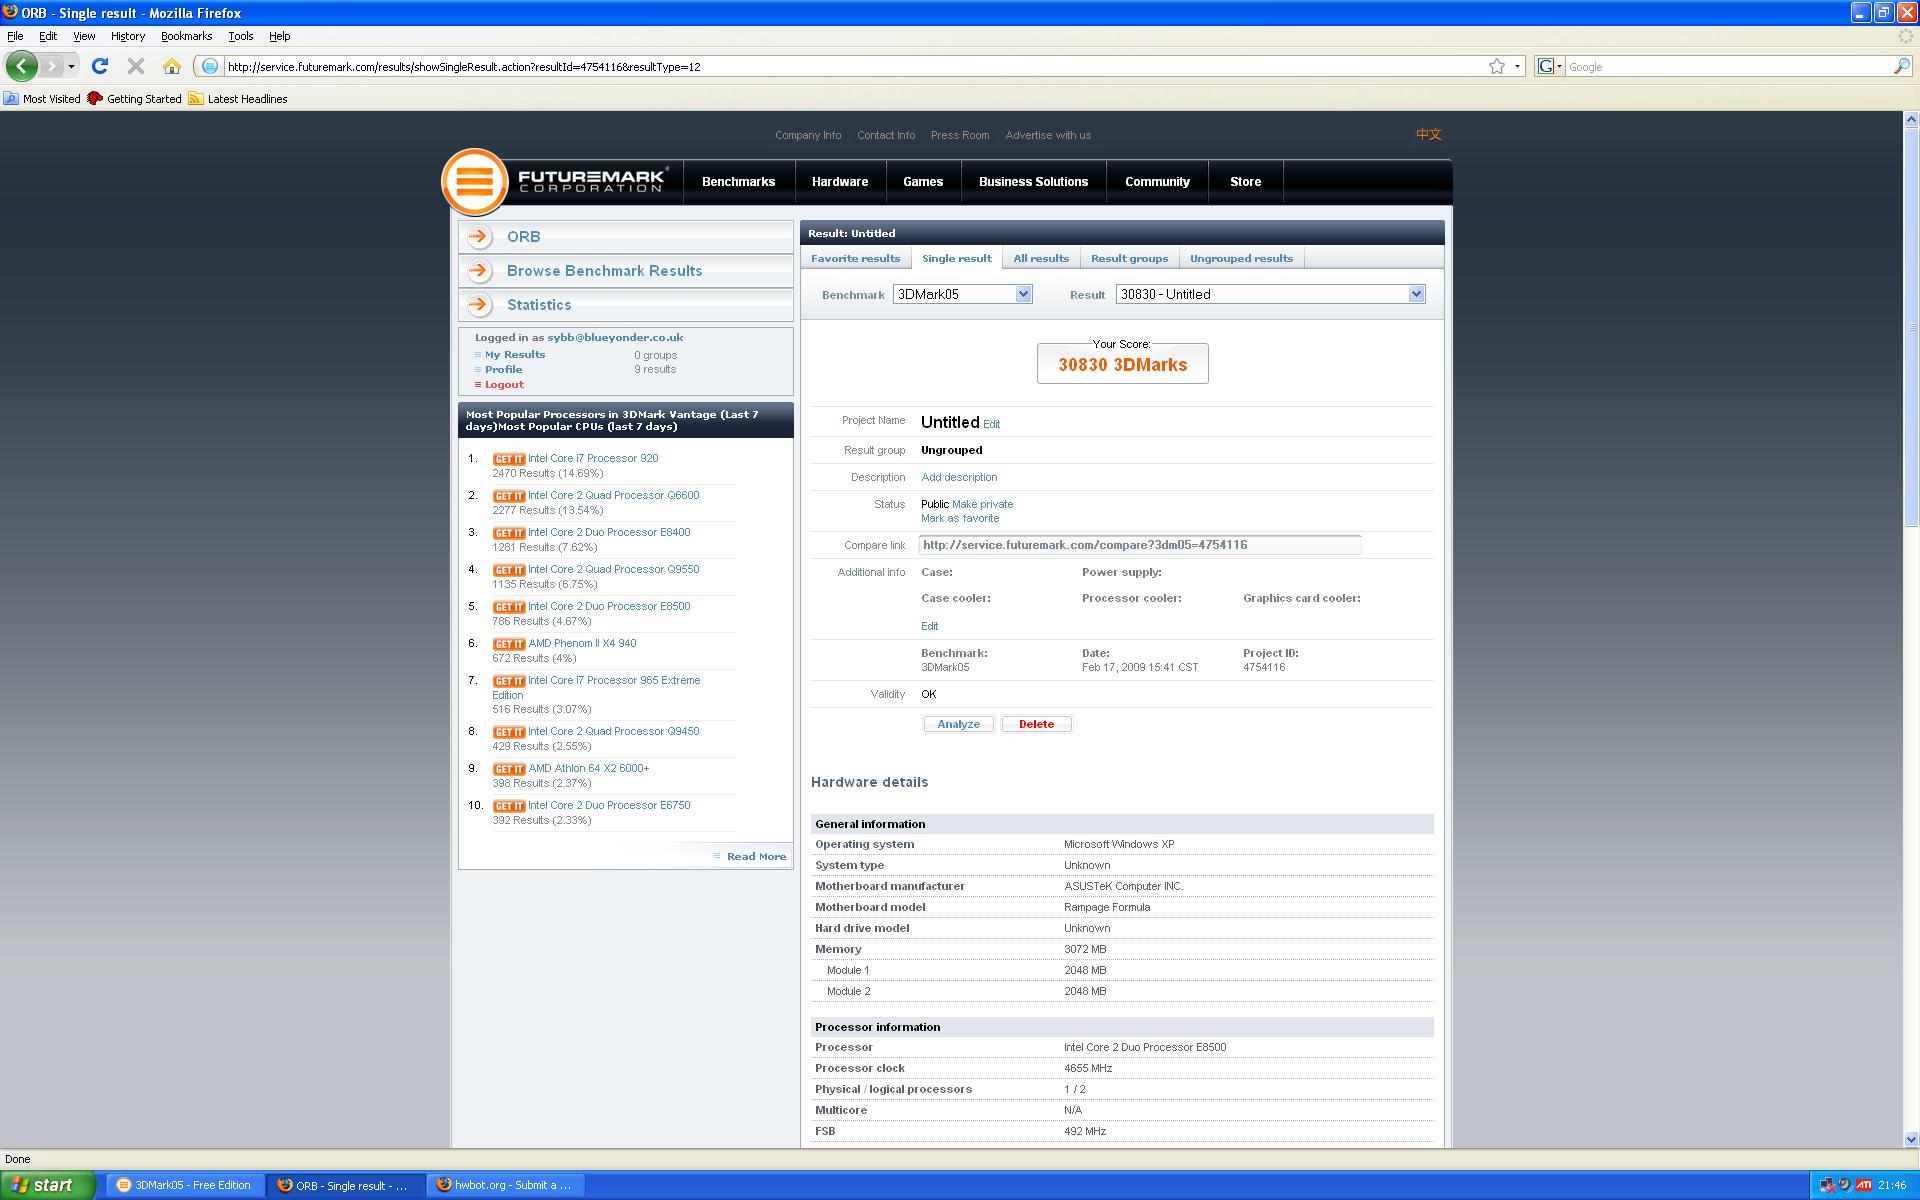
Task: Click GET IT badge for Duo E8500
Action: pos(508,607)
